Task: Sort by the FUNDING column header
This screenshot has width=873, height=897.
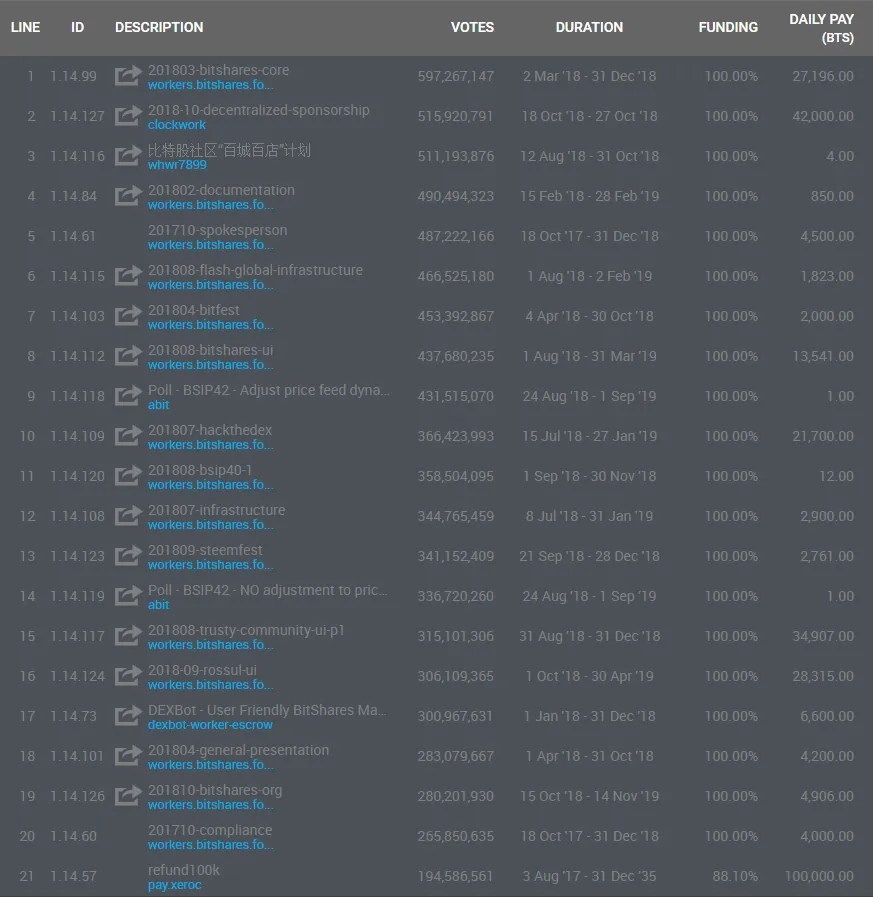Action: pyautogui.click(x=728, y=27)
